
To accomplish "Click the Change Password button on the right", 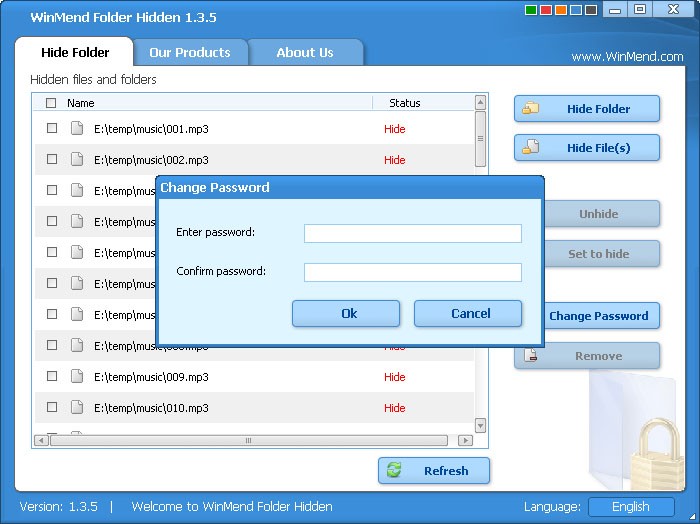I will [601, 316].
